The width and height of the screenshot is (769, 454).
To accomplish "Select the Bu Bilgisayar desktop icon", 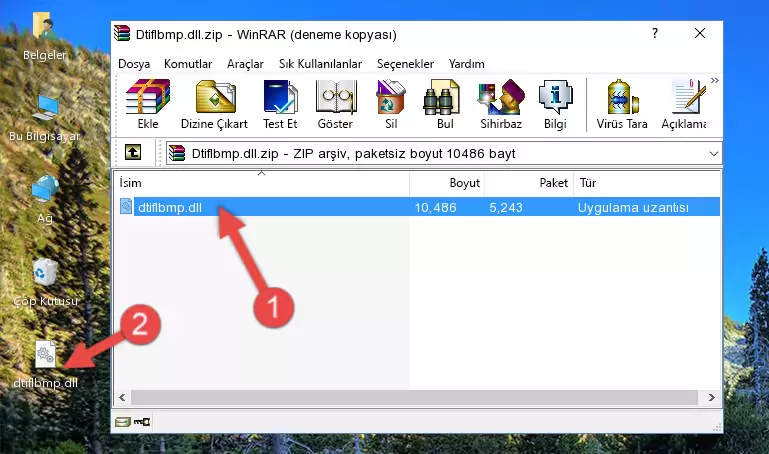I will pos(45,119).
